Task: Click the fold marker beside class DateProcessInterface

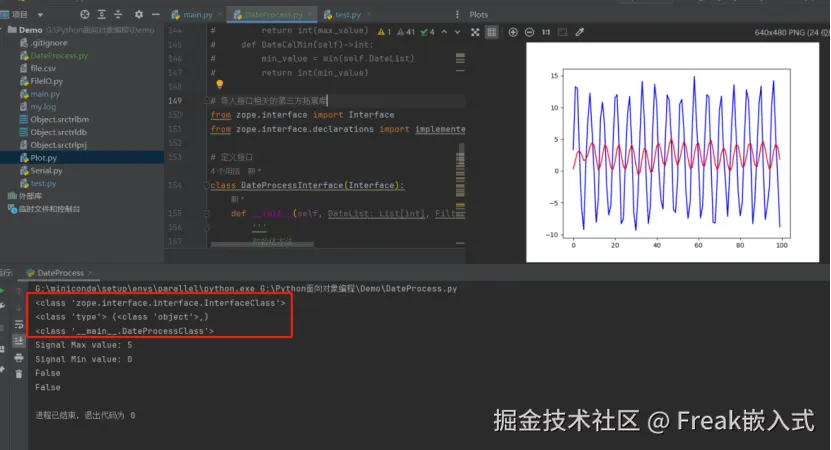Action: (207, 185)
